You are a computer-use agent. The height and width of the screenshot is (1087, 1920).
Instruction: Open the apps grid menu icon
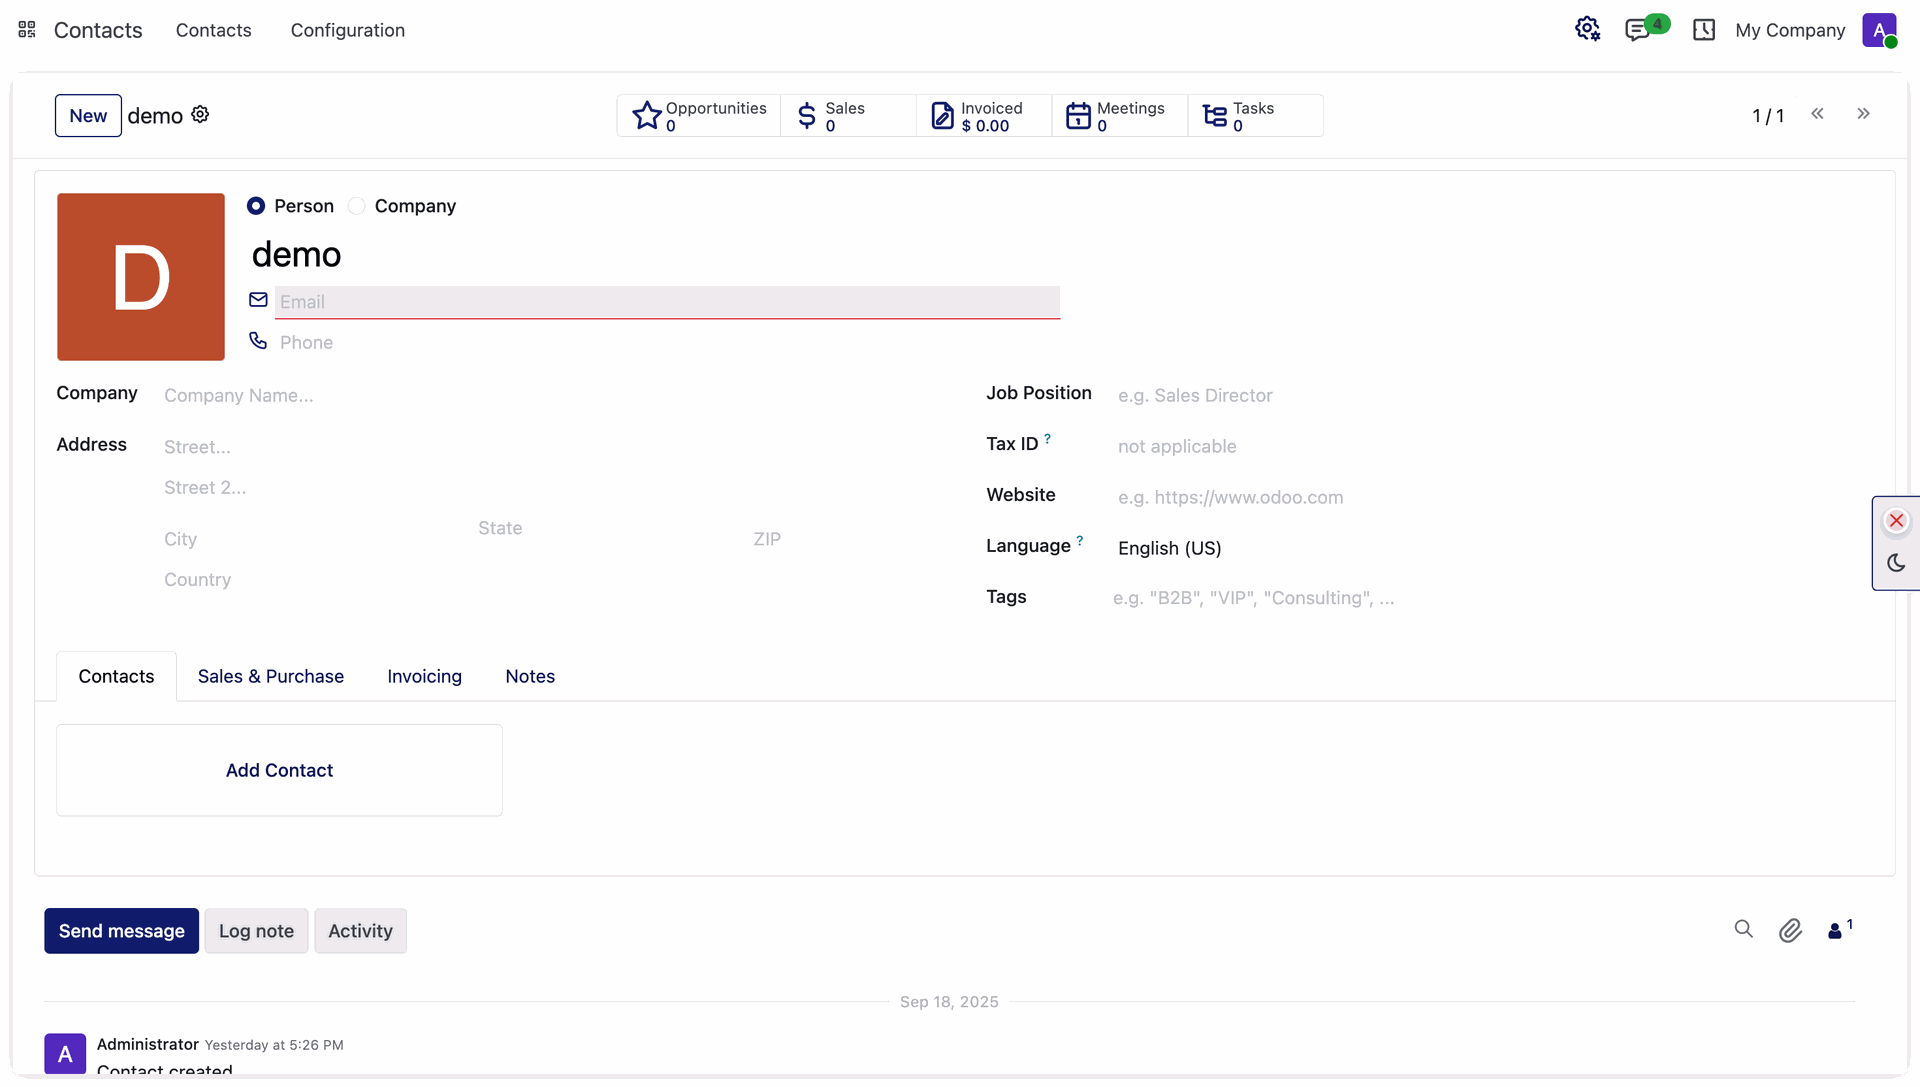27,30
